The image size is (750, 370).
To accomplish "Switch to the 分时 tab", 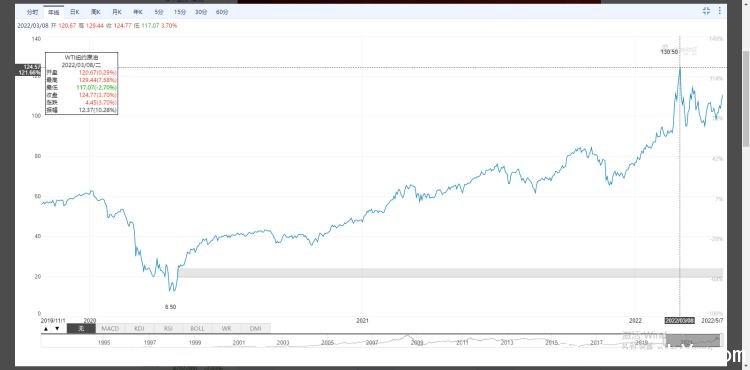I will point(32,12).
